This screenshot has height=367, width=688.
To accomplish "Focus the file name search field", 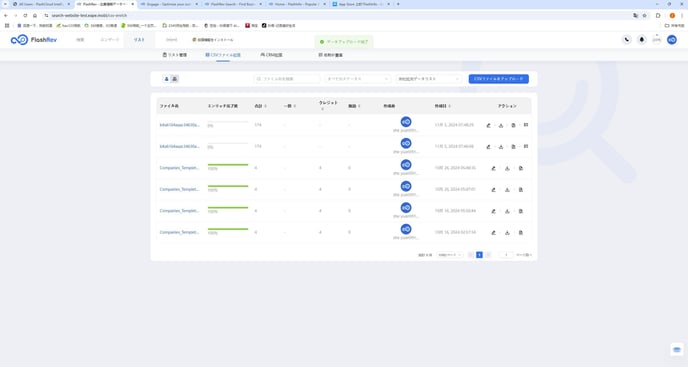I will (287, 79).
